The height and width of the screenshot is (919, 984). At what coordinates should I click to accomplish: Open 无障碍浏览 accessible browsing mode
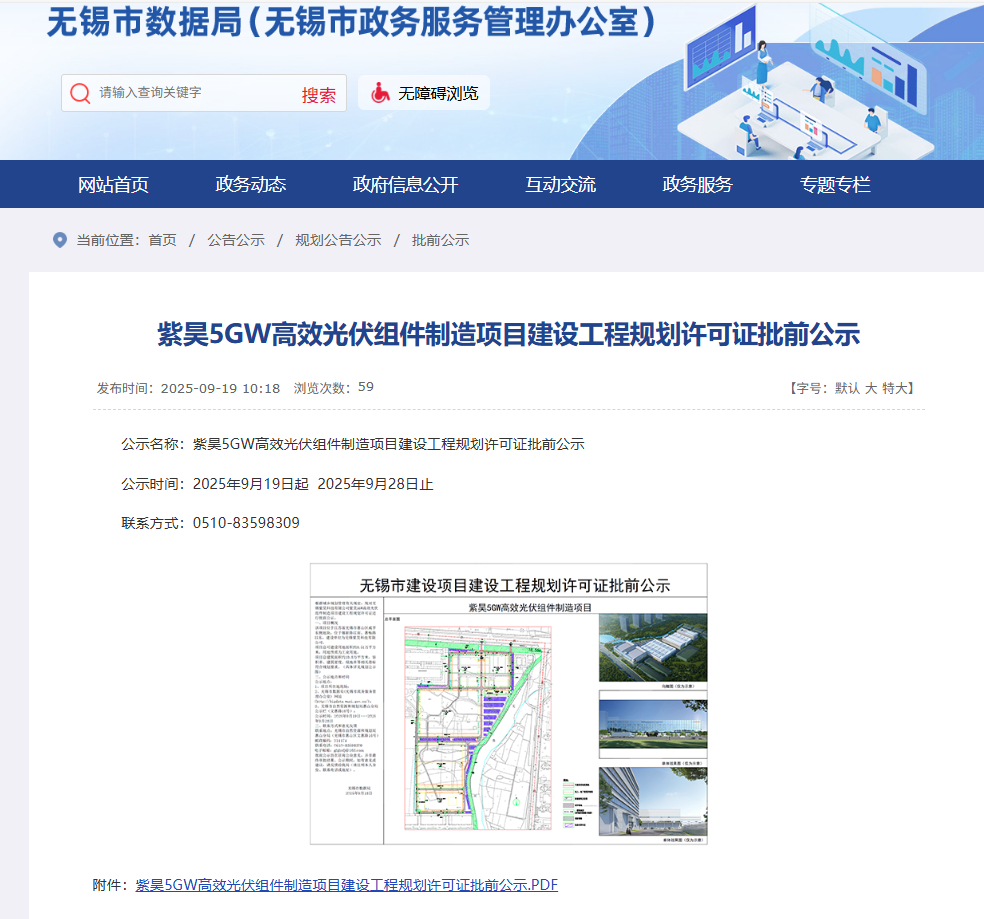pyautogui.click(x=438, y=93)
